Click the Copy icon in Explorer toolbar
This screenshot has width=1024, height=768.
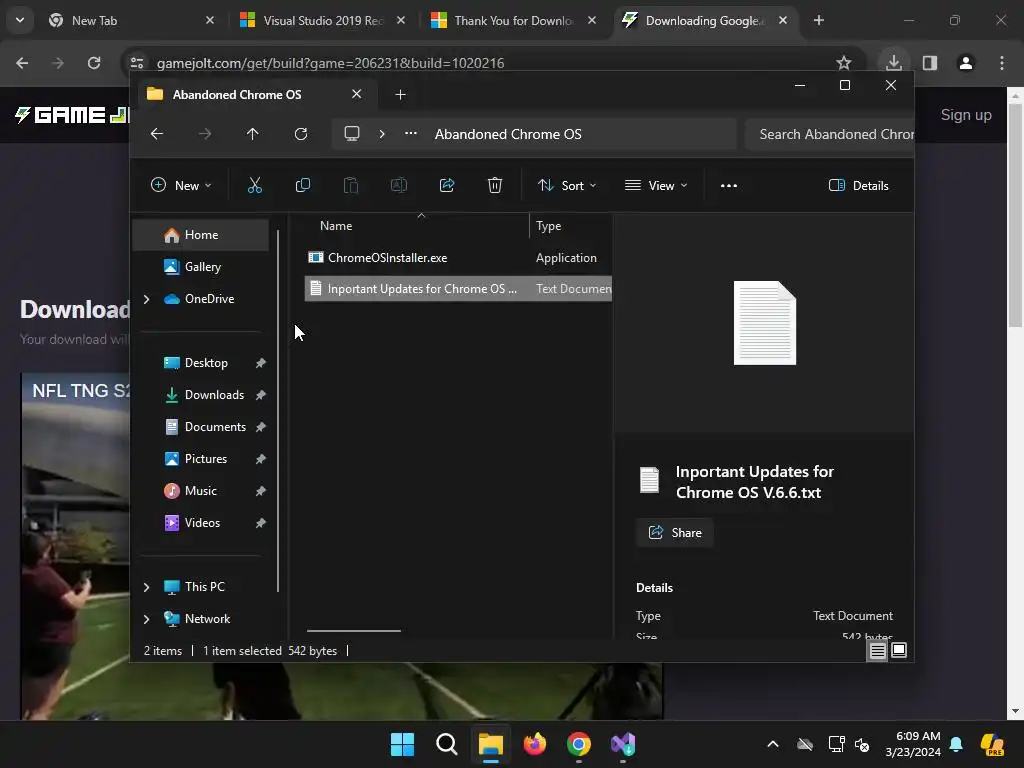pos(302,185)
